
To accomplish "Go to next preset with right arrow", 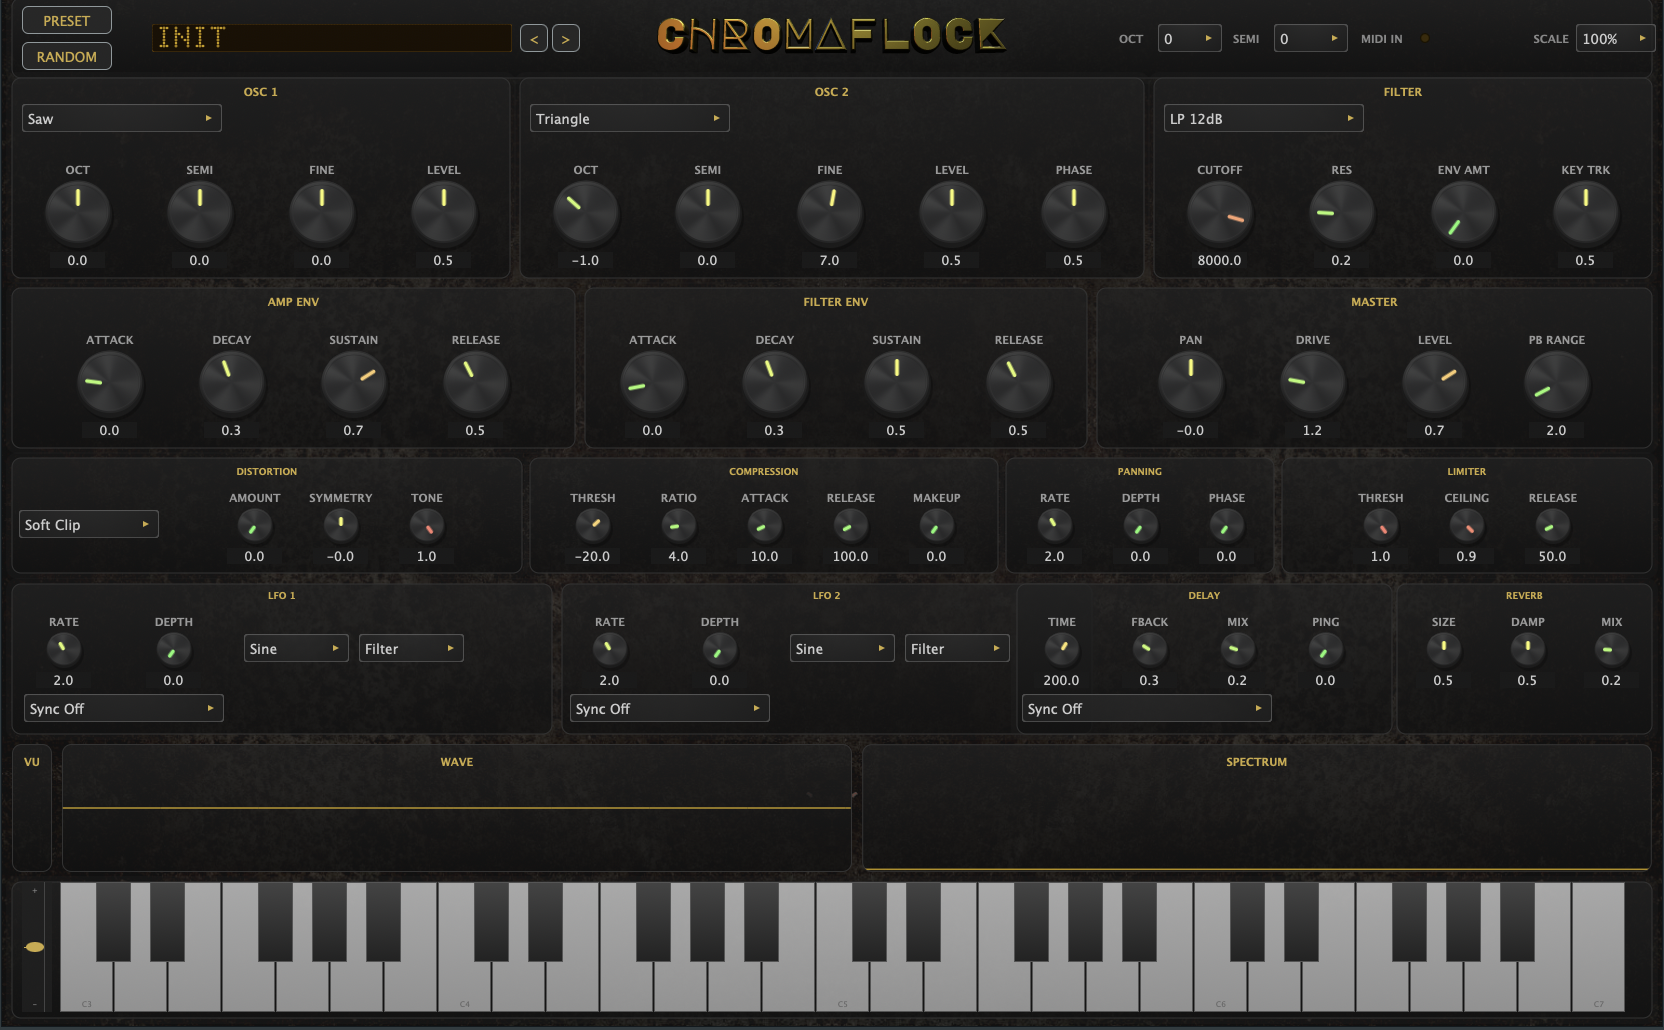I will point(566,39).
